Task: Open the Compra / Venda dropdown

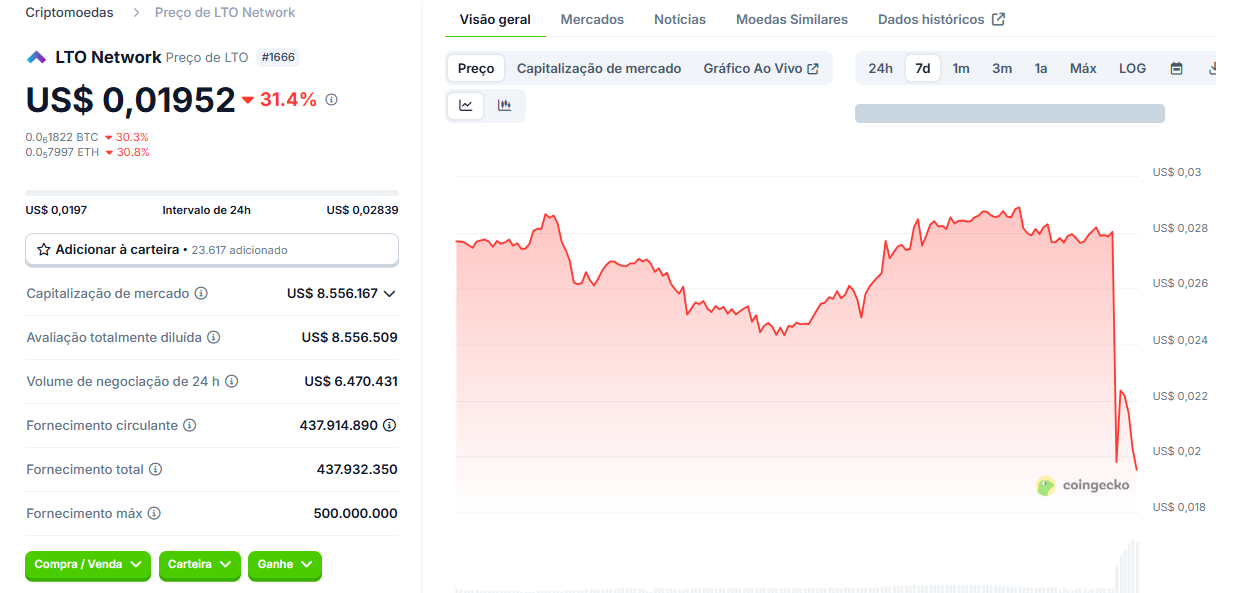Action: [88, 565]
